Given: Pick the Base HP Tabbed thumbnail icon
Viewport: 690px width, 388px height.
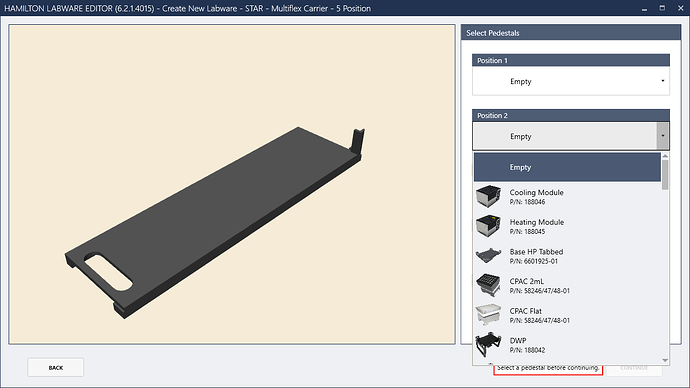Looking at the screenshot, I should (x=488, y=255).
